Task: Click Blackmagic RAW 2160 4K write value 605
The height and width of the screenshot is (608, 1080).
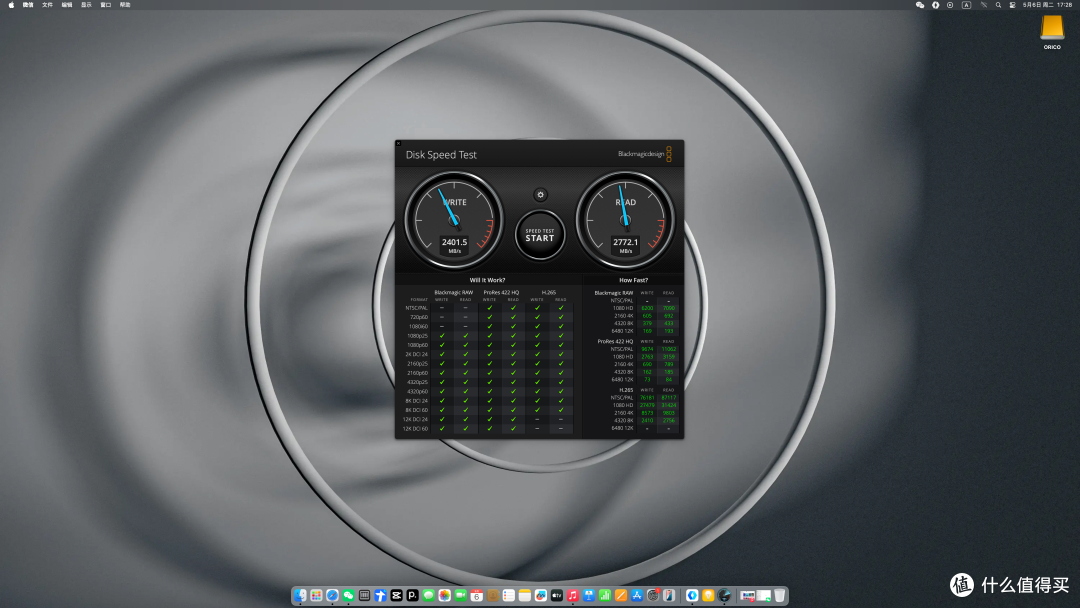Action: 647,316
